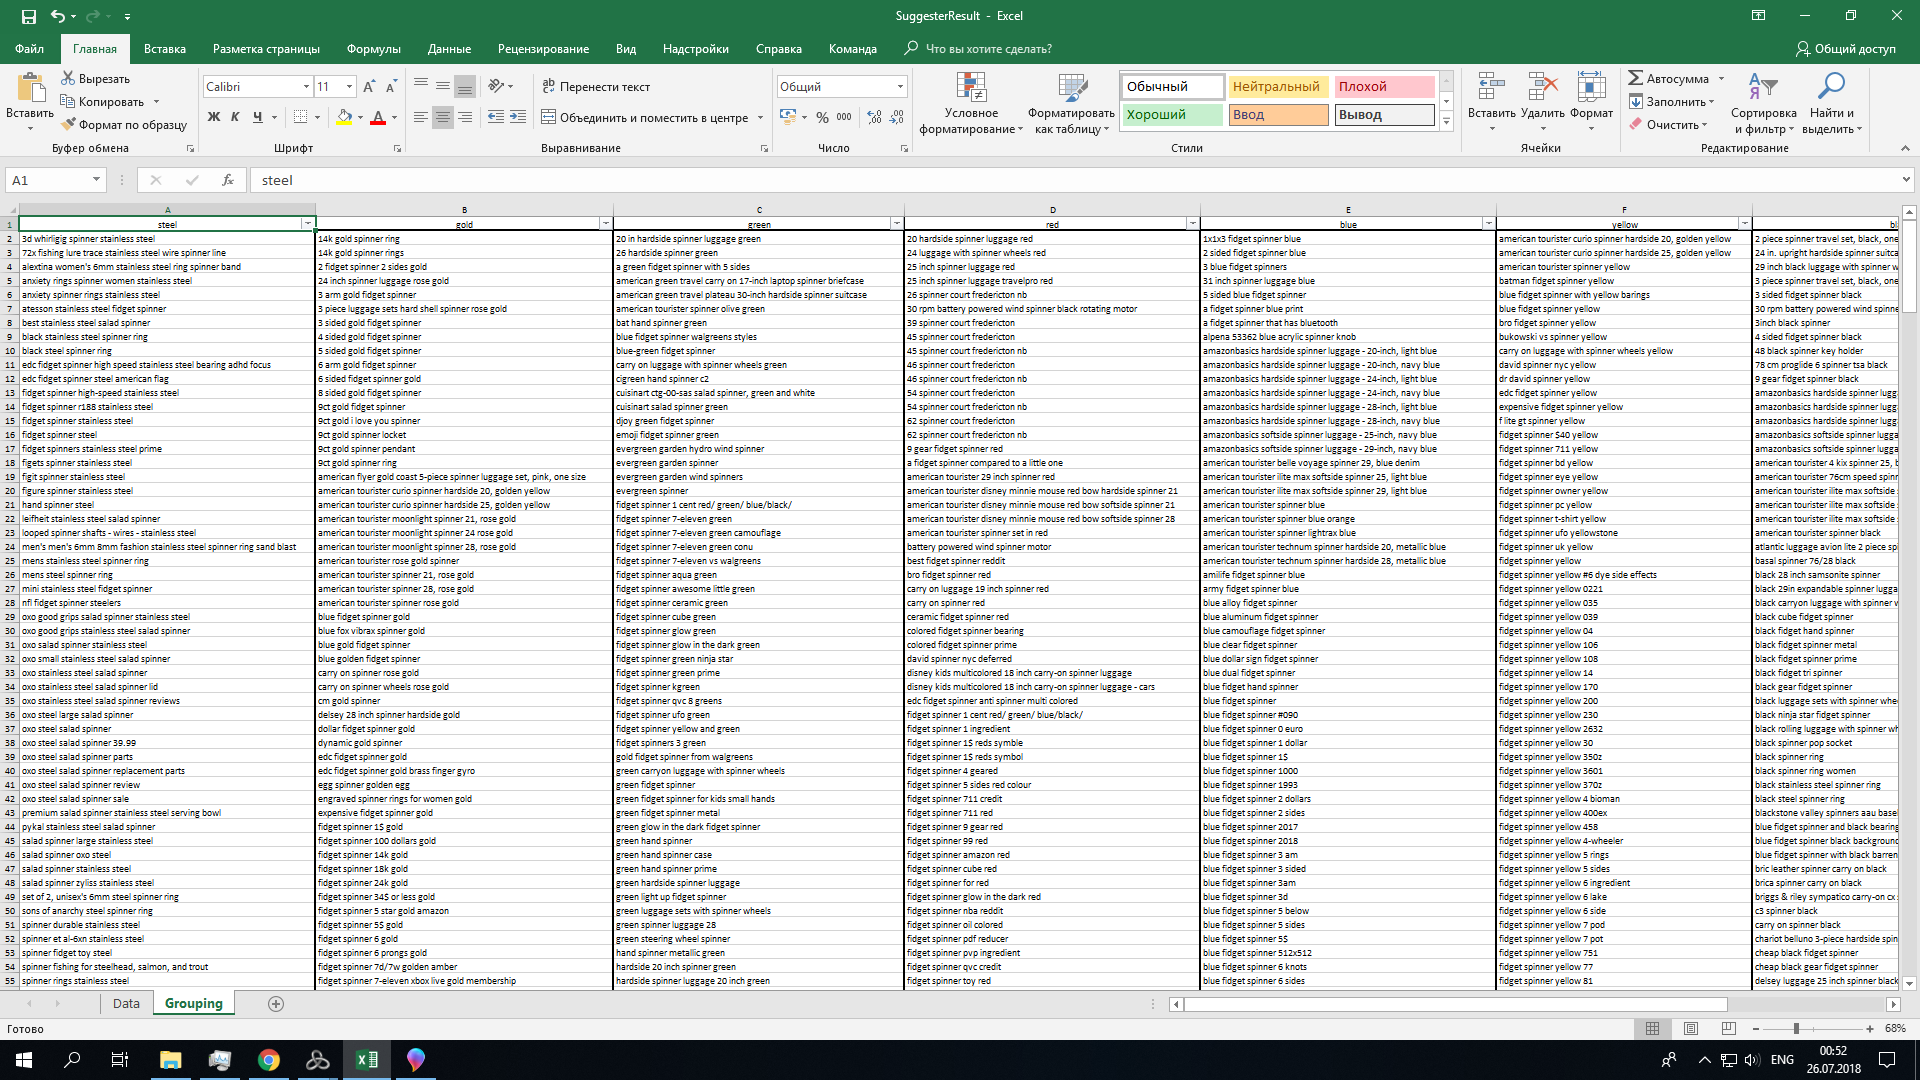Open the red column filter dropdown

(x=1192, y=224)
